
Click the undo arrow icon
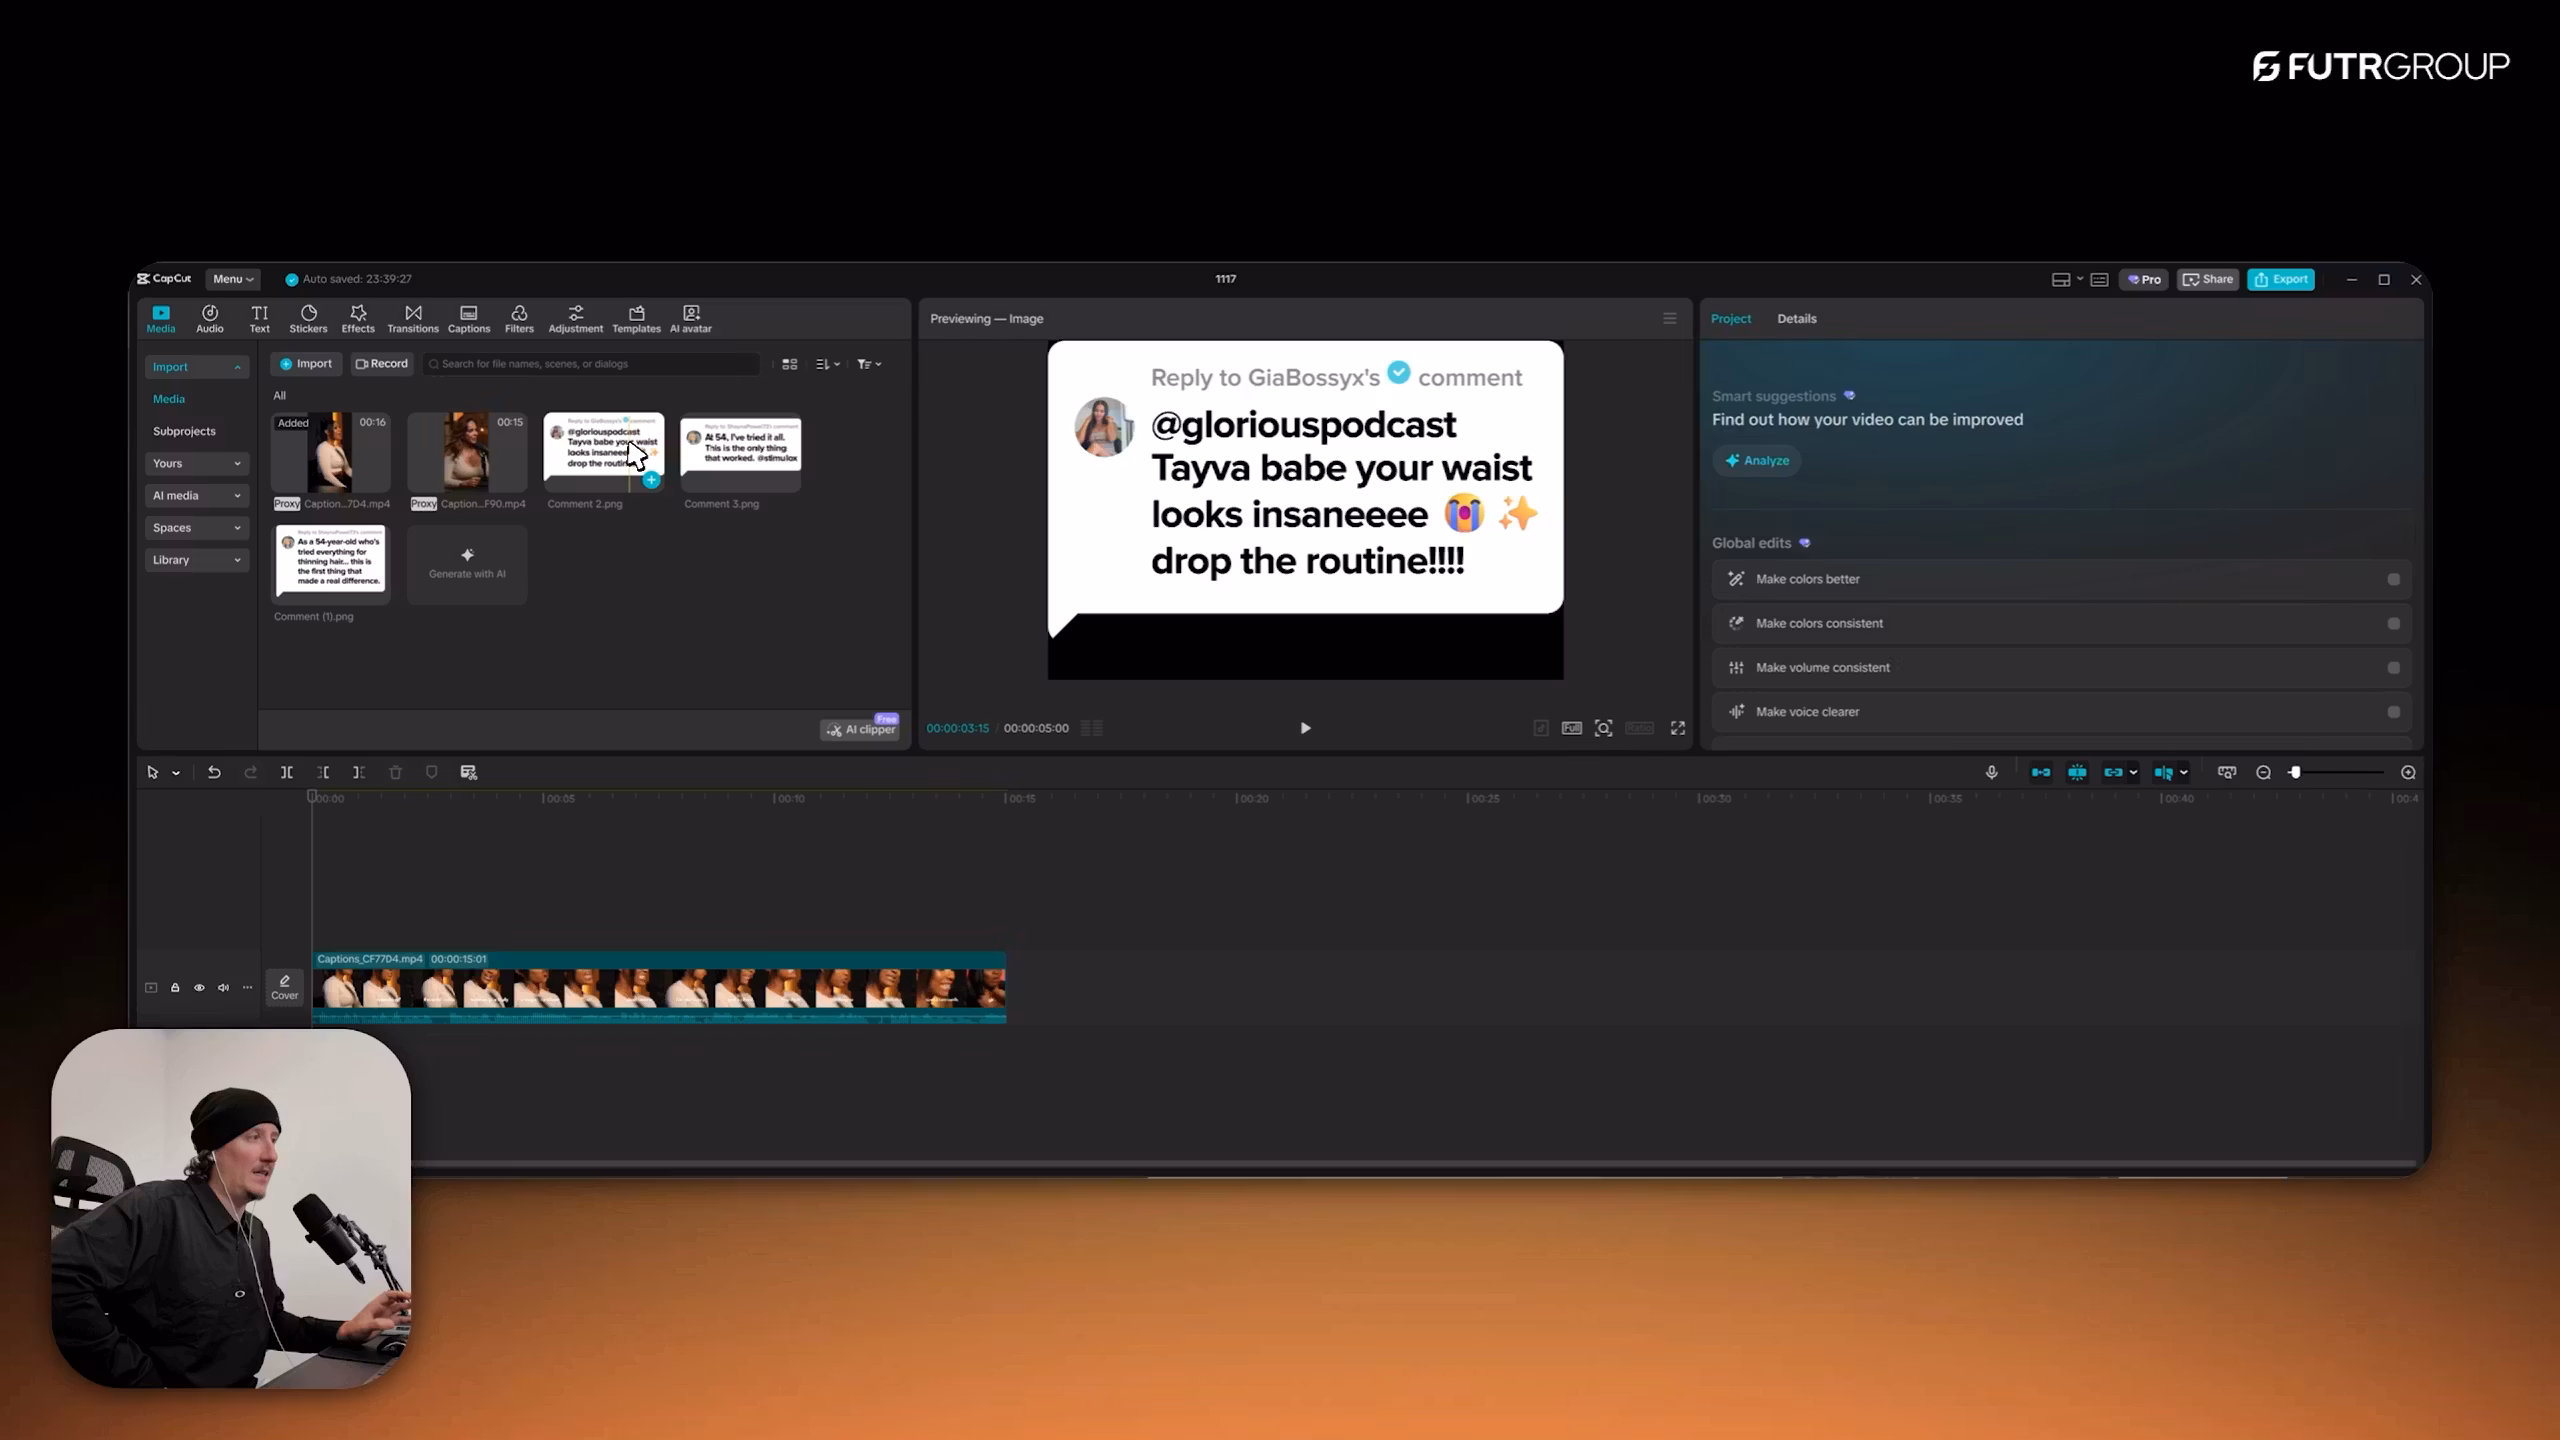pyautogui.click(x=214, y=772)
